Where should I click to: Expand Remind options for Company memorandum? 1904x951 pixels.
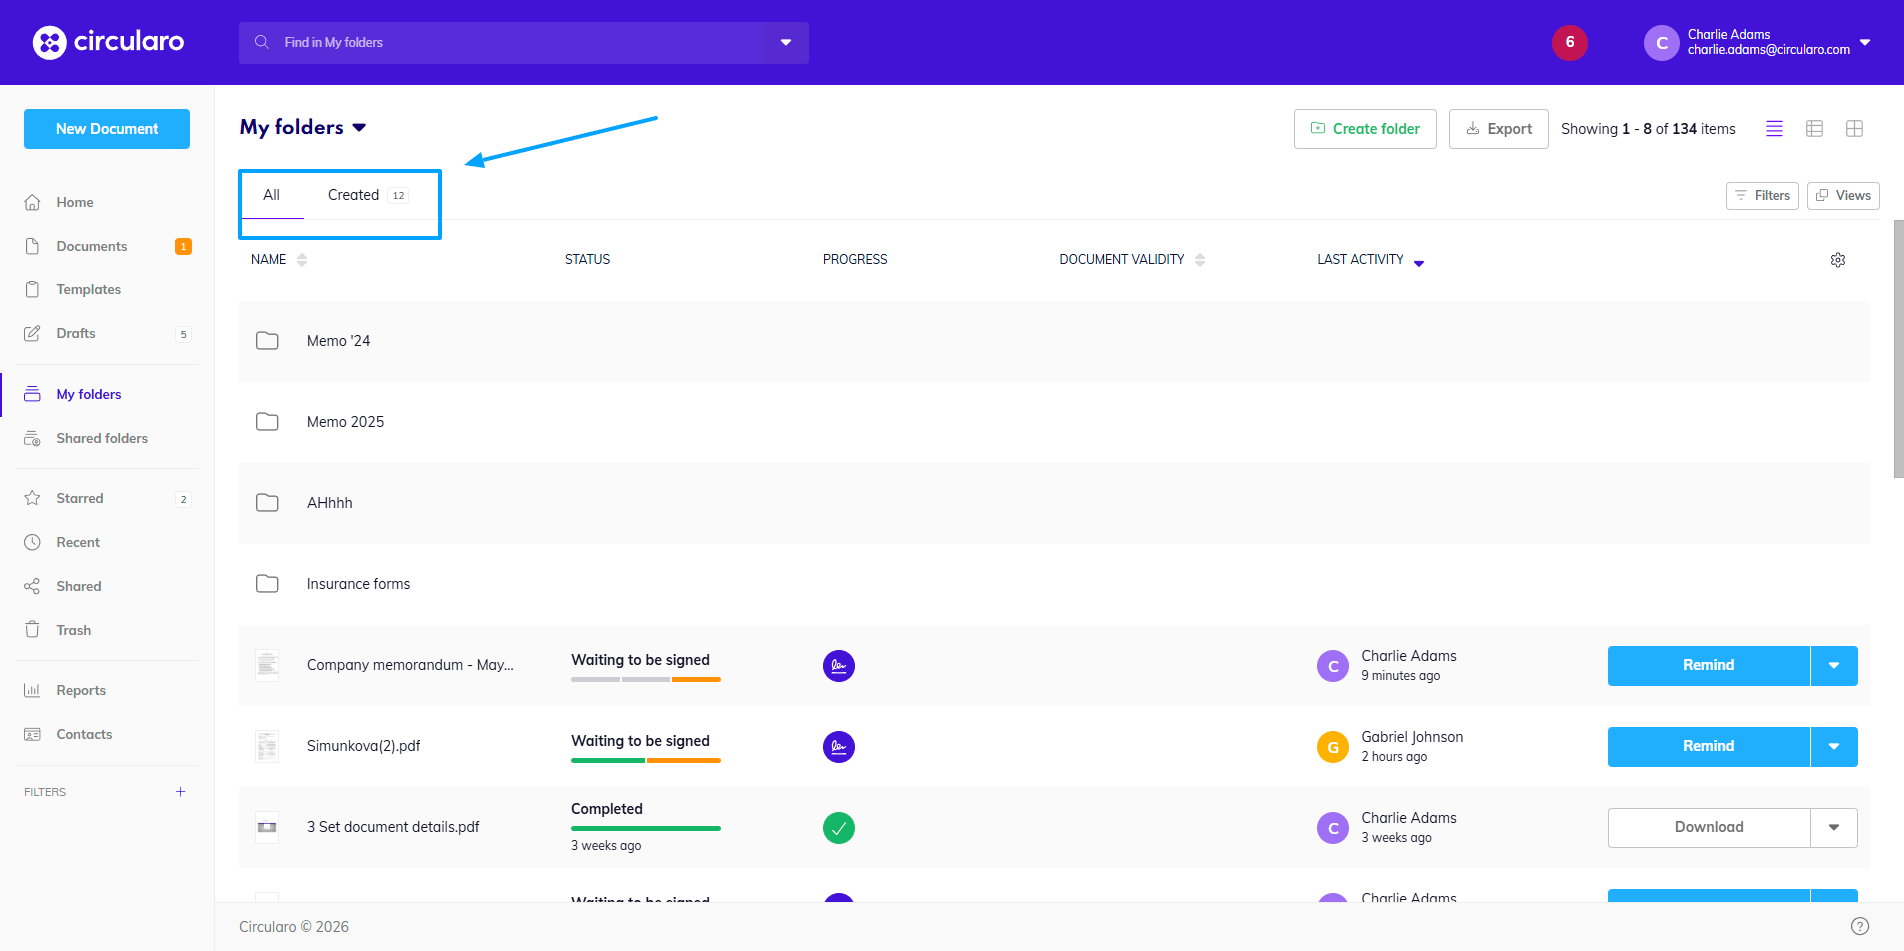click(x=1833, y=666)
